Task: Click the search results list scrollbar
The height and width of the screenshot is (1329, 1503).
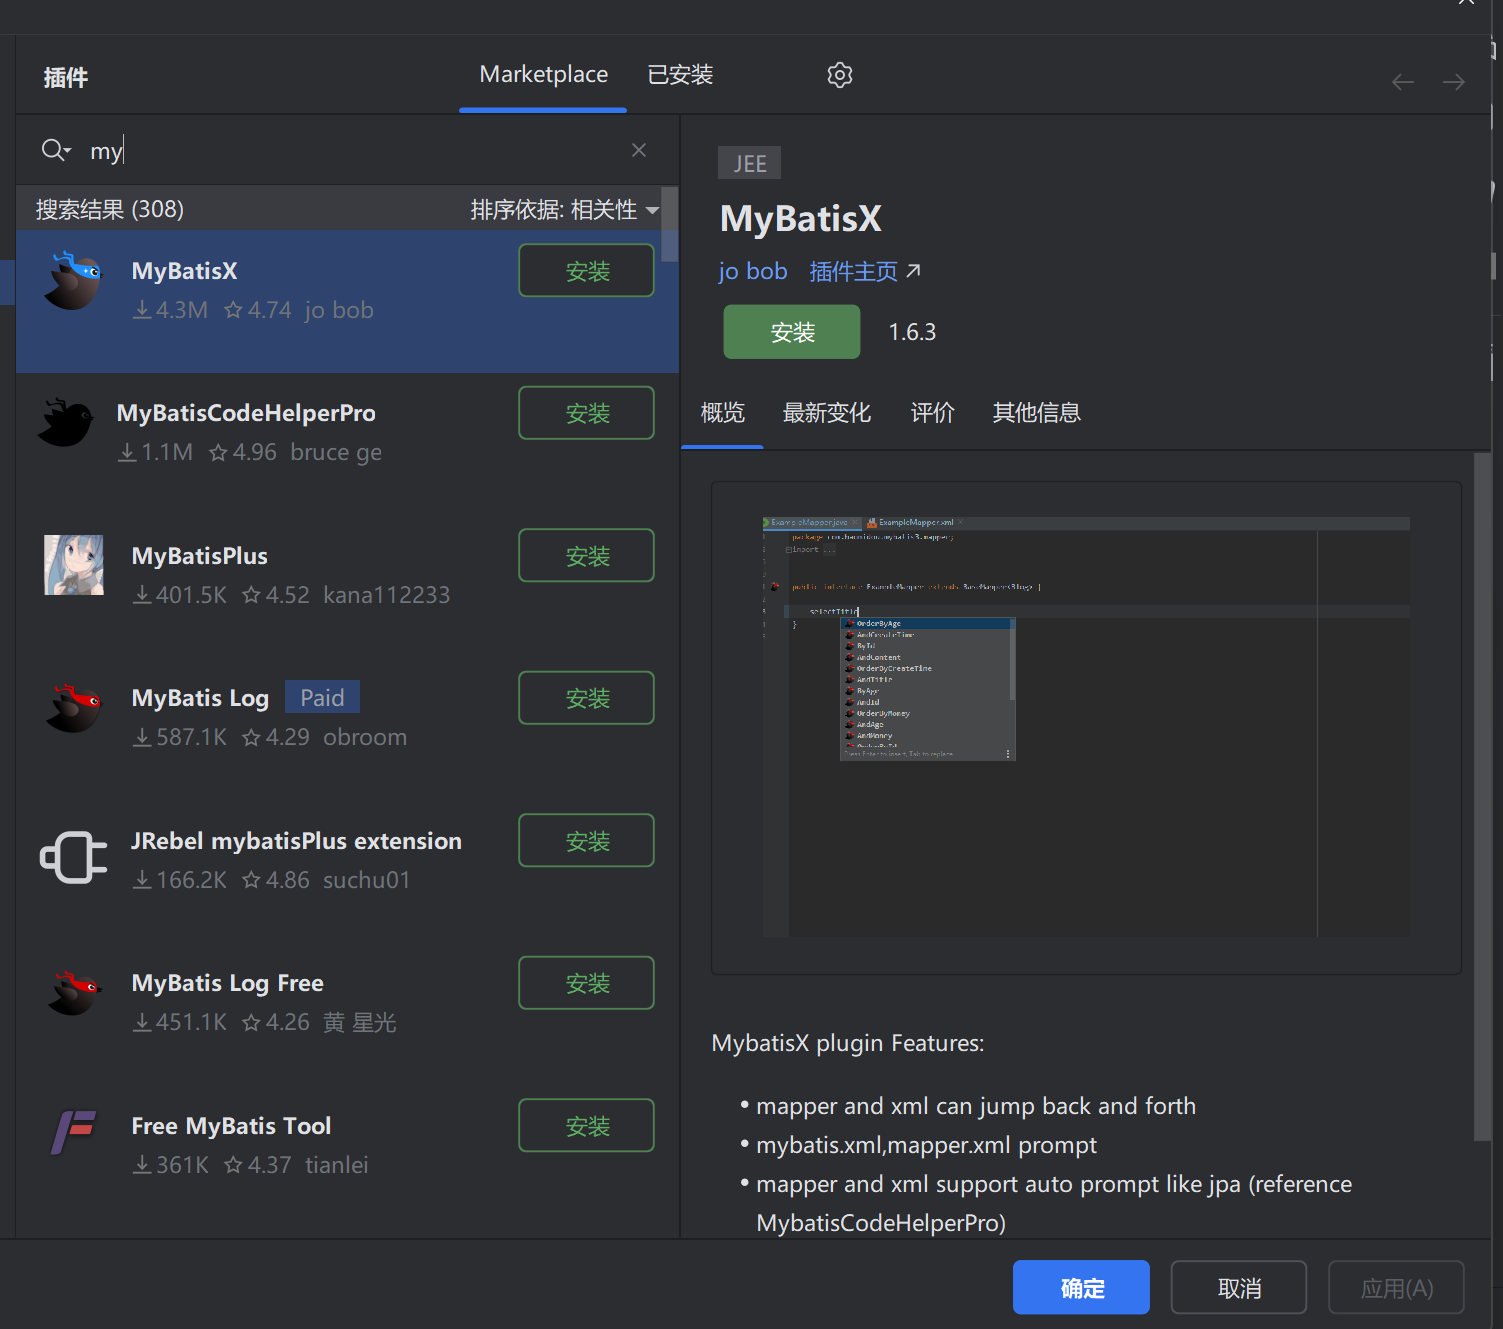Action: point(670,224)
